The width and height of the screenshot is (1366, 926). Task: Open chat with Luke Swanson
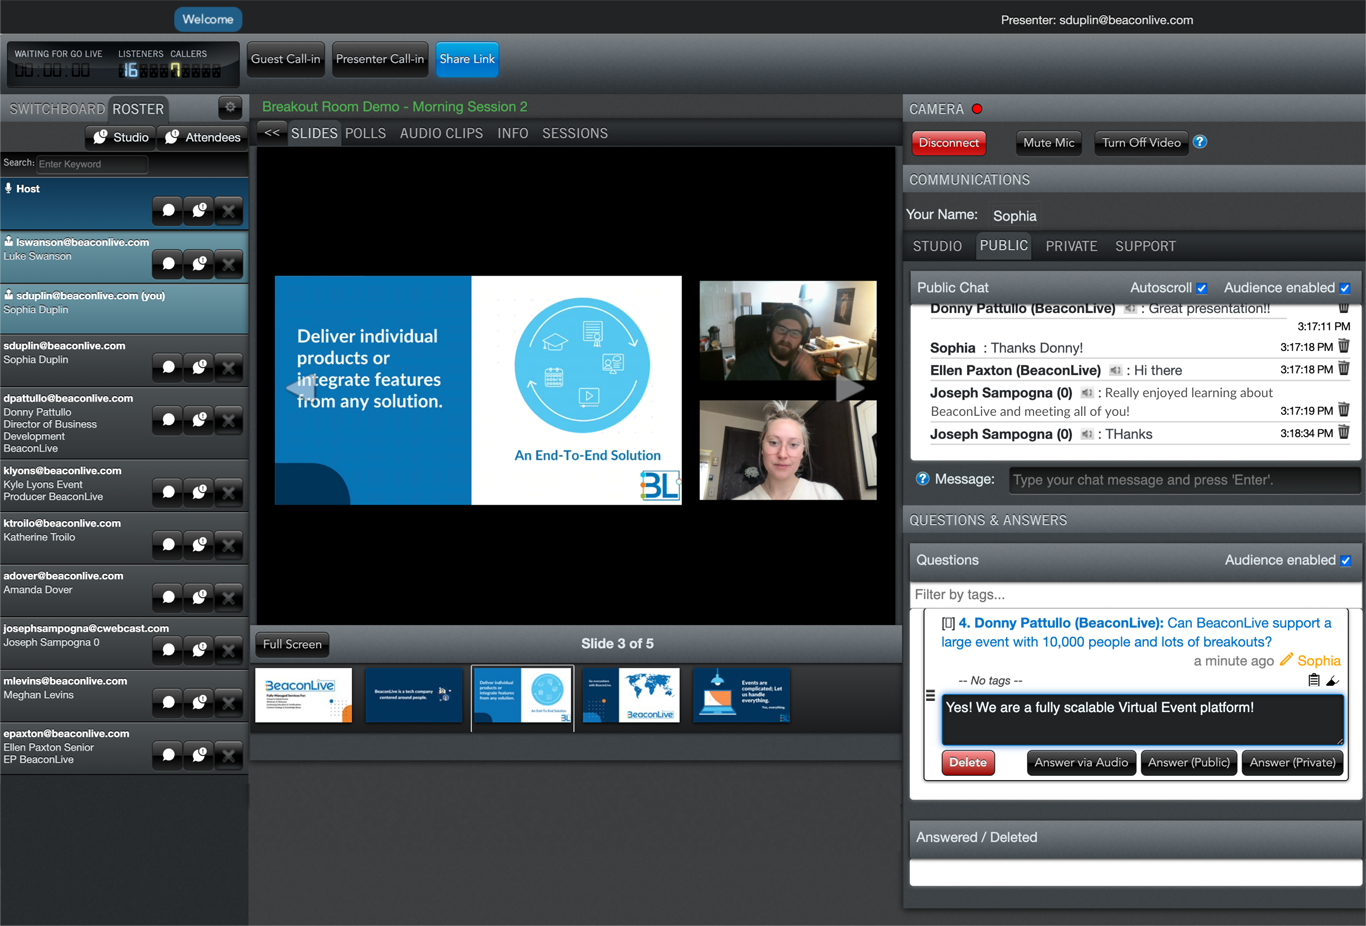pos(168,264)
